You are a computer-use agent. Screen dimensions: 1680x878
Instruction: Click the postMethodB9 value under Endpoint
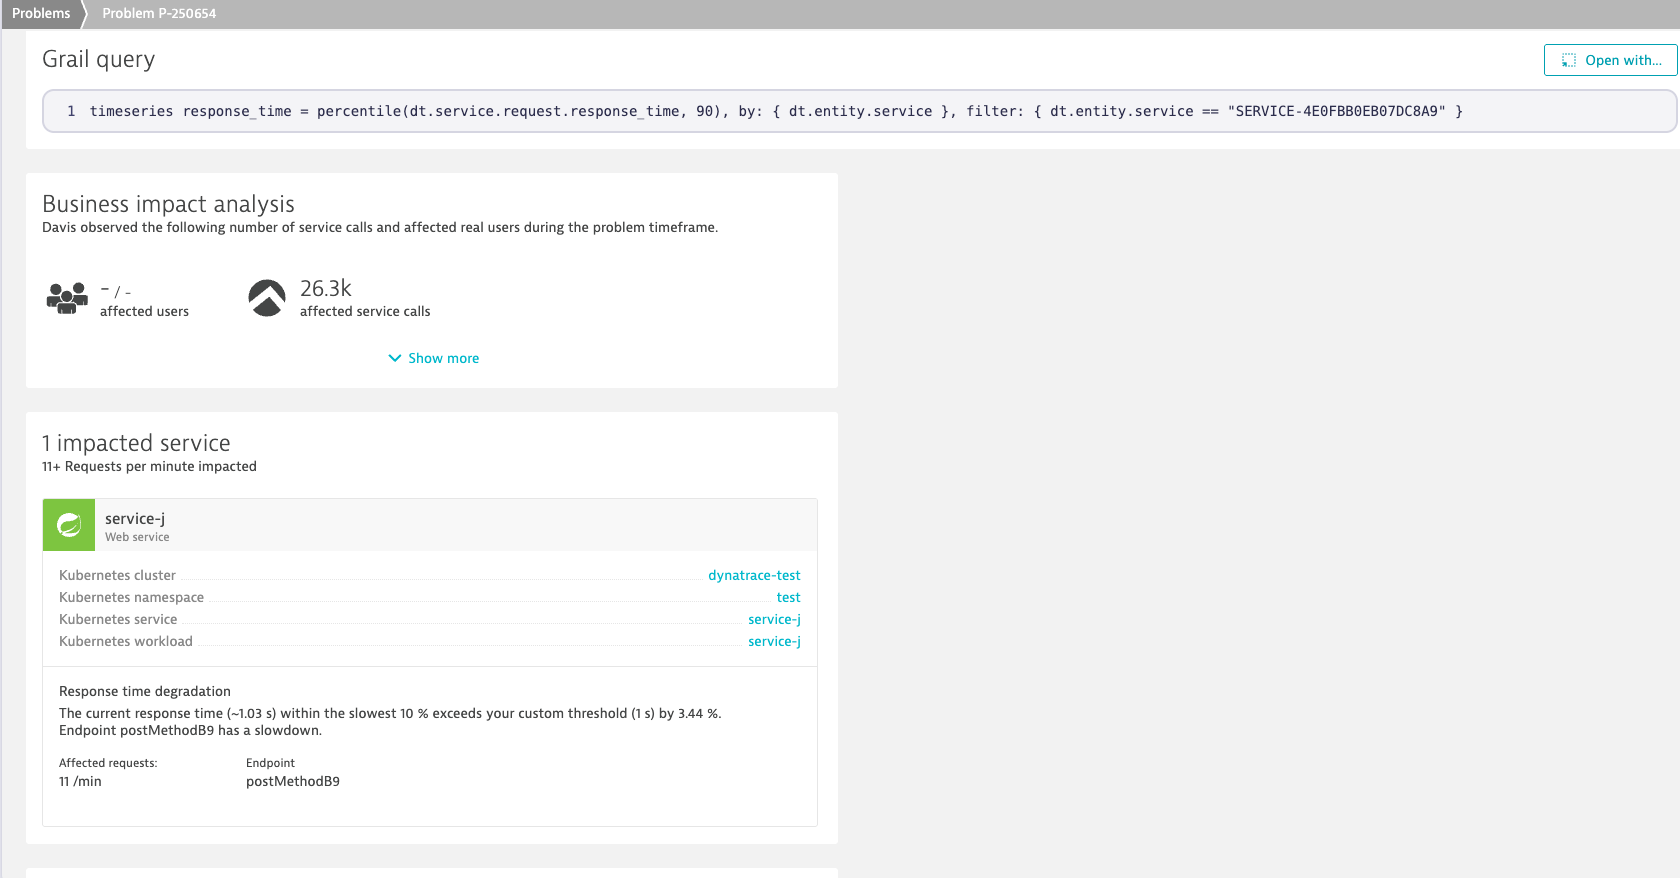[293, 781]
